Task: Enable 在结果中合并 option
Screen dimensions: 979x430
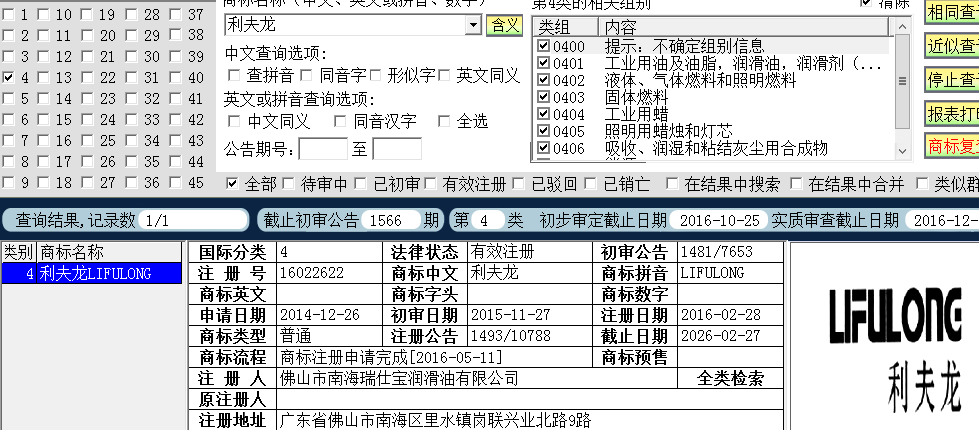Action: pyautogui.click(x=796, y=183)
